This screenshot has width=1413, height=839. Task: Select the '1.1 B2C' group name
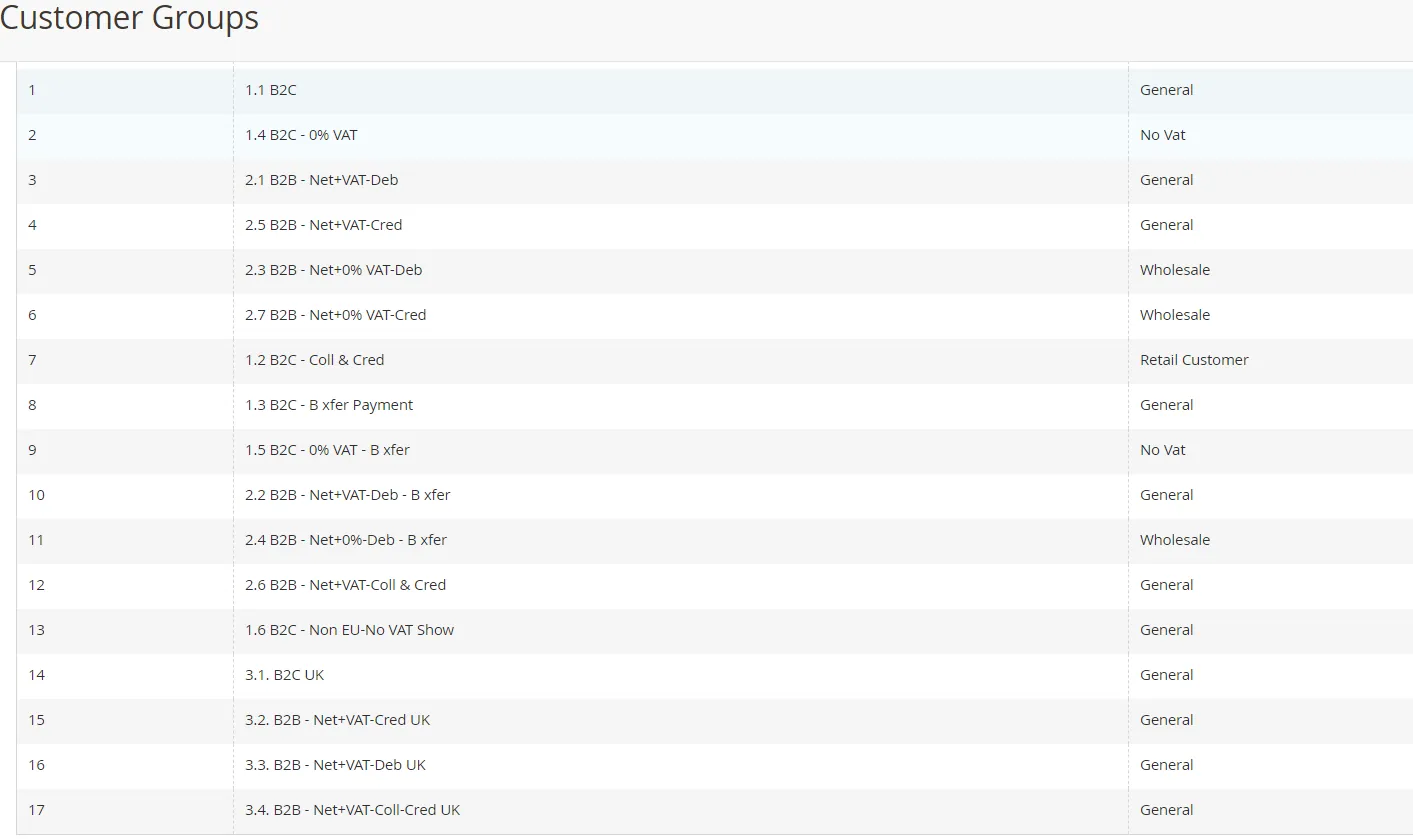click(x=271, y=90)
